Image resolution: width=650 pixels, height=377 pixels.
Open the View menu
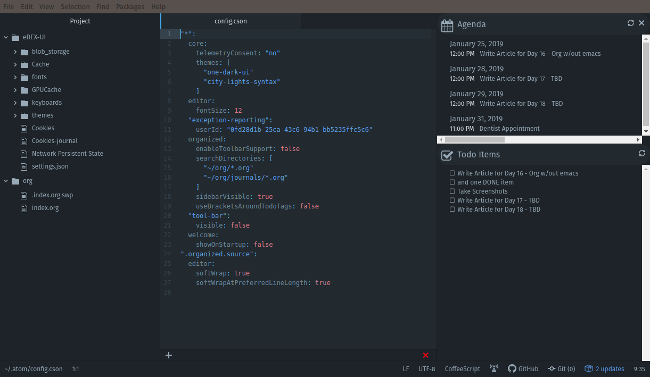(46, 6)
